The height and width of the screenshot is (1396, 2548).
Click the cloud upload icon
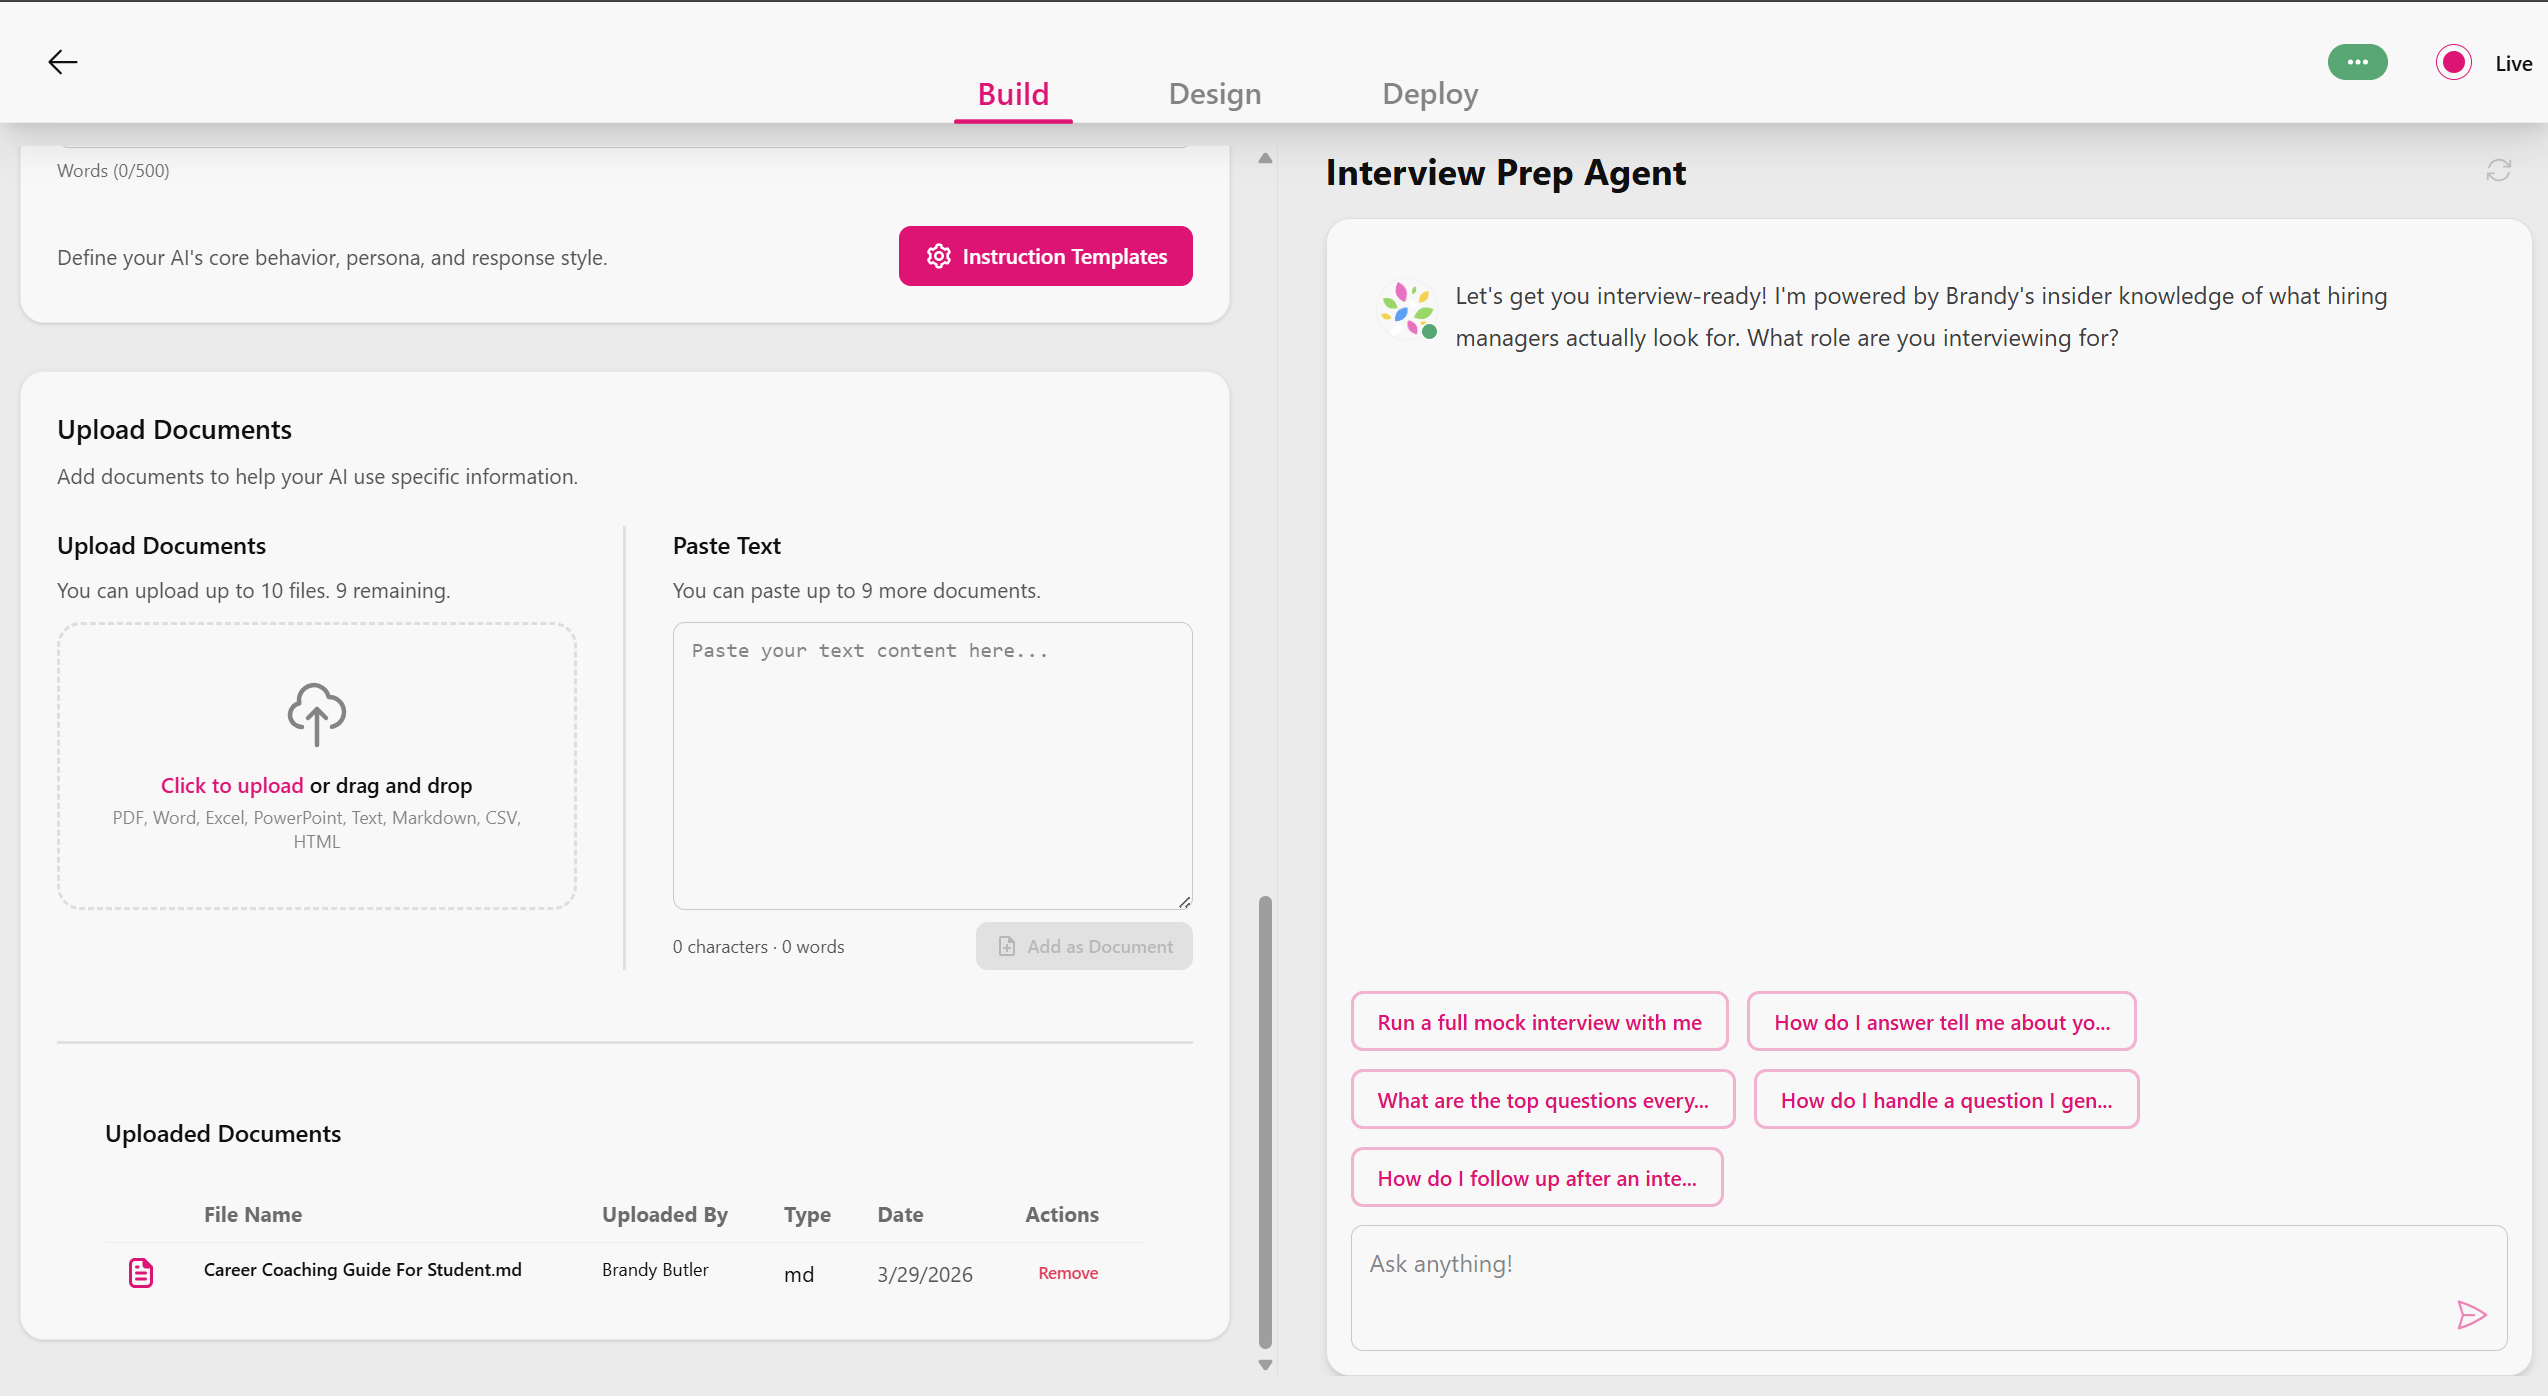tap(316, 714)
